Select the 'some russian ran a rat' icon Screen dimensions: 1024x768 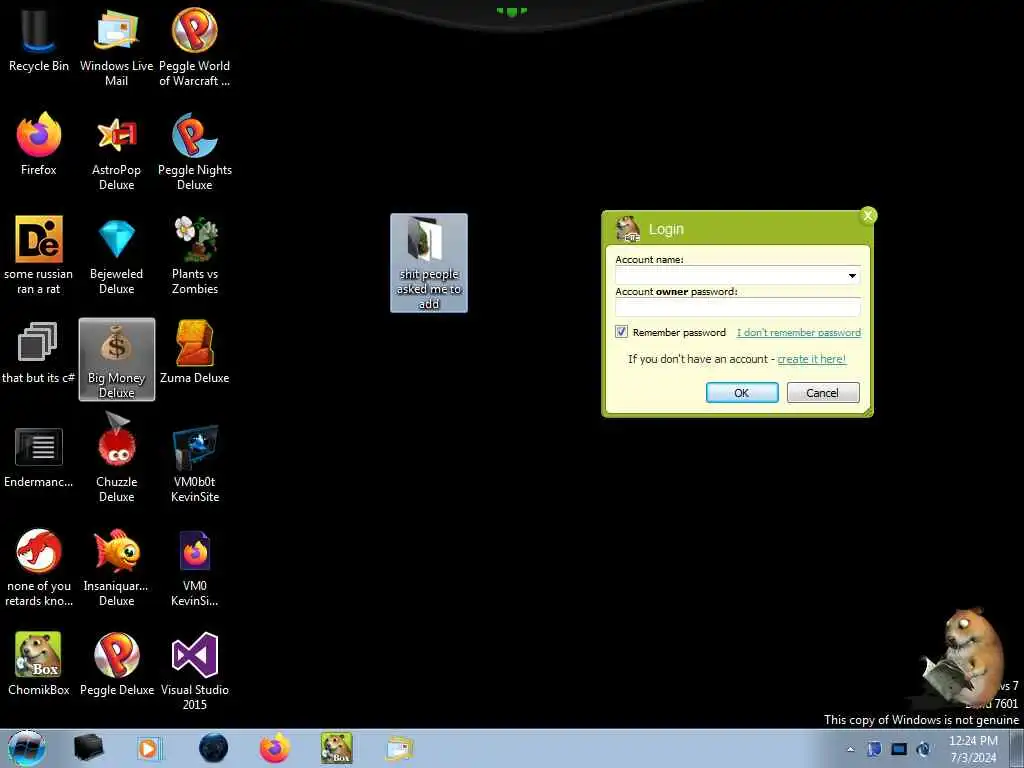[x=39, y=255]
